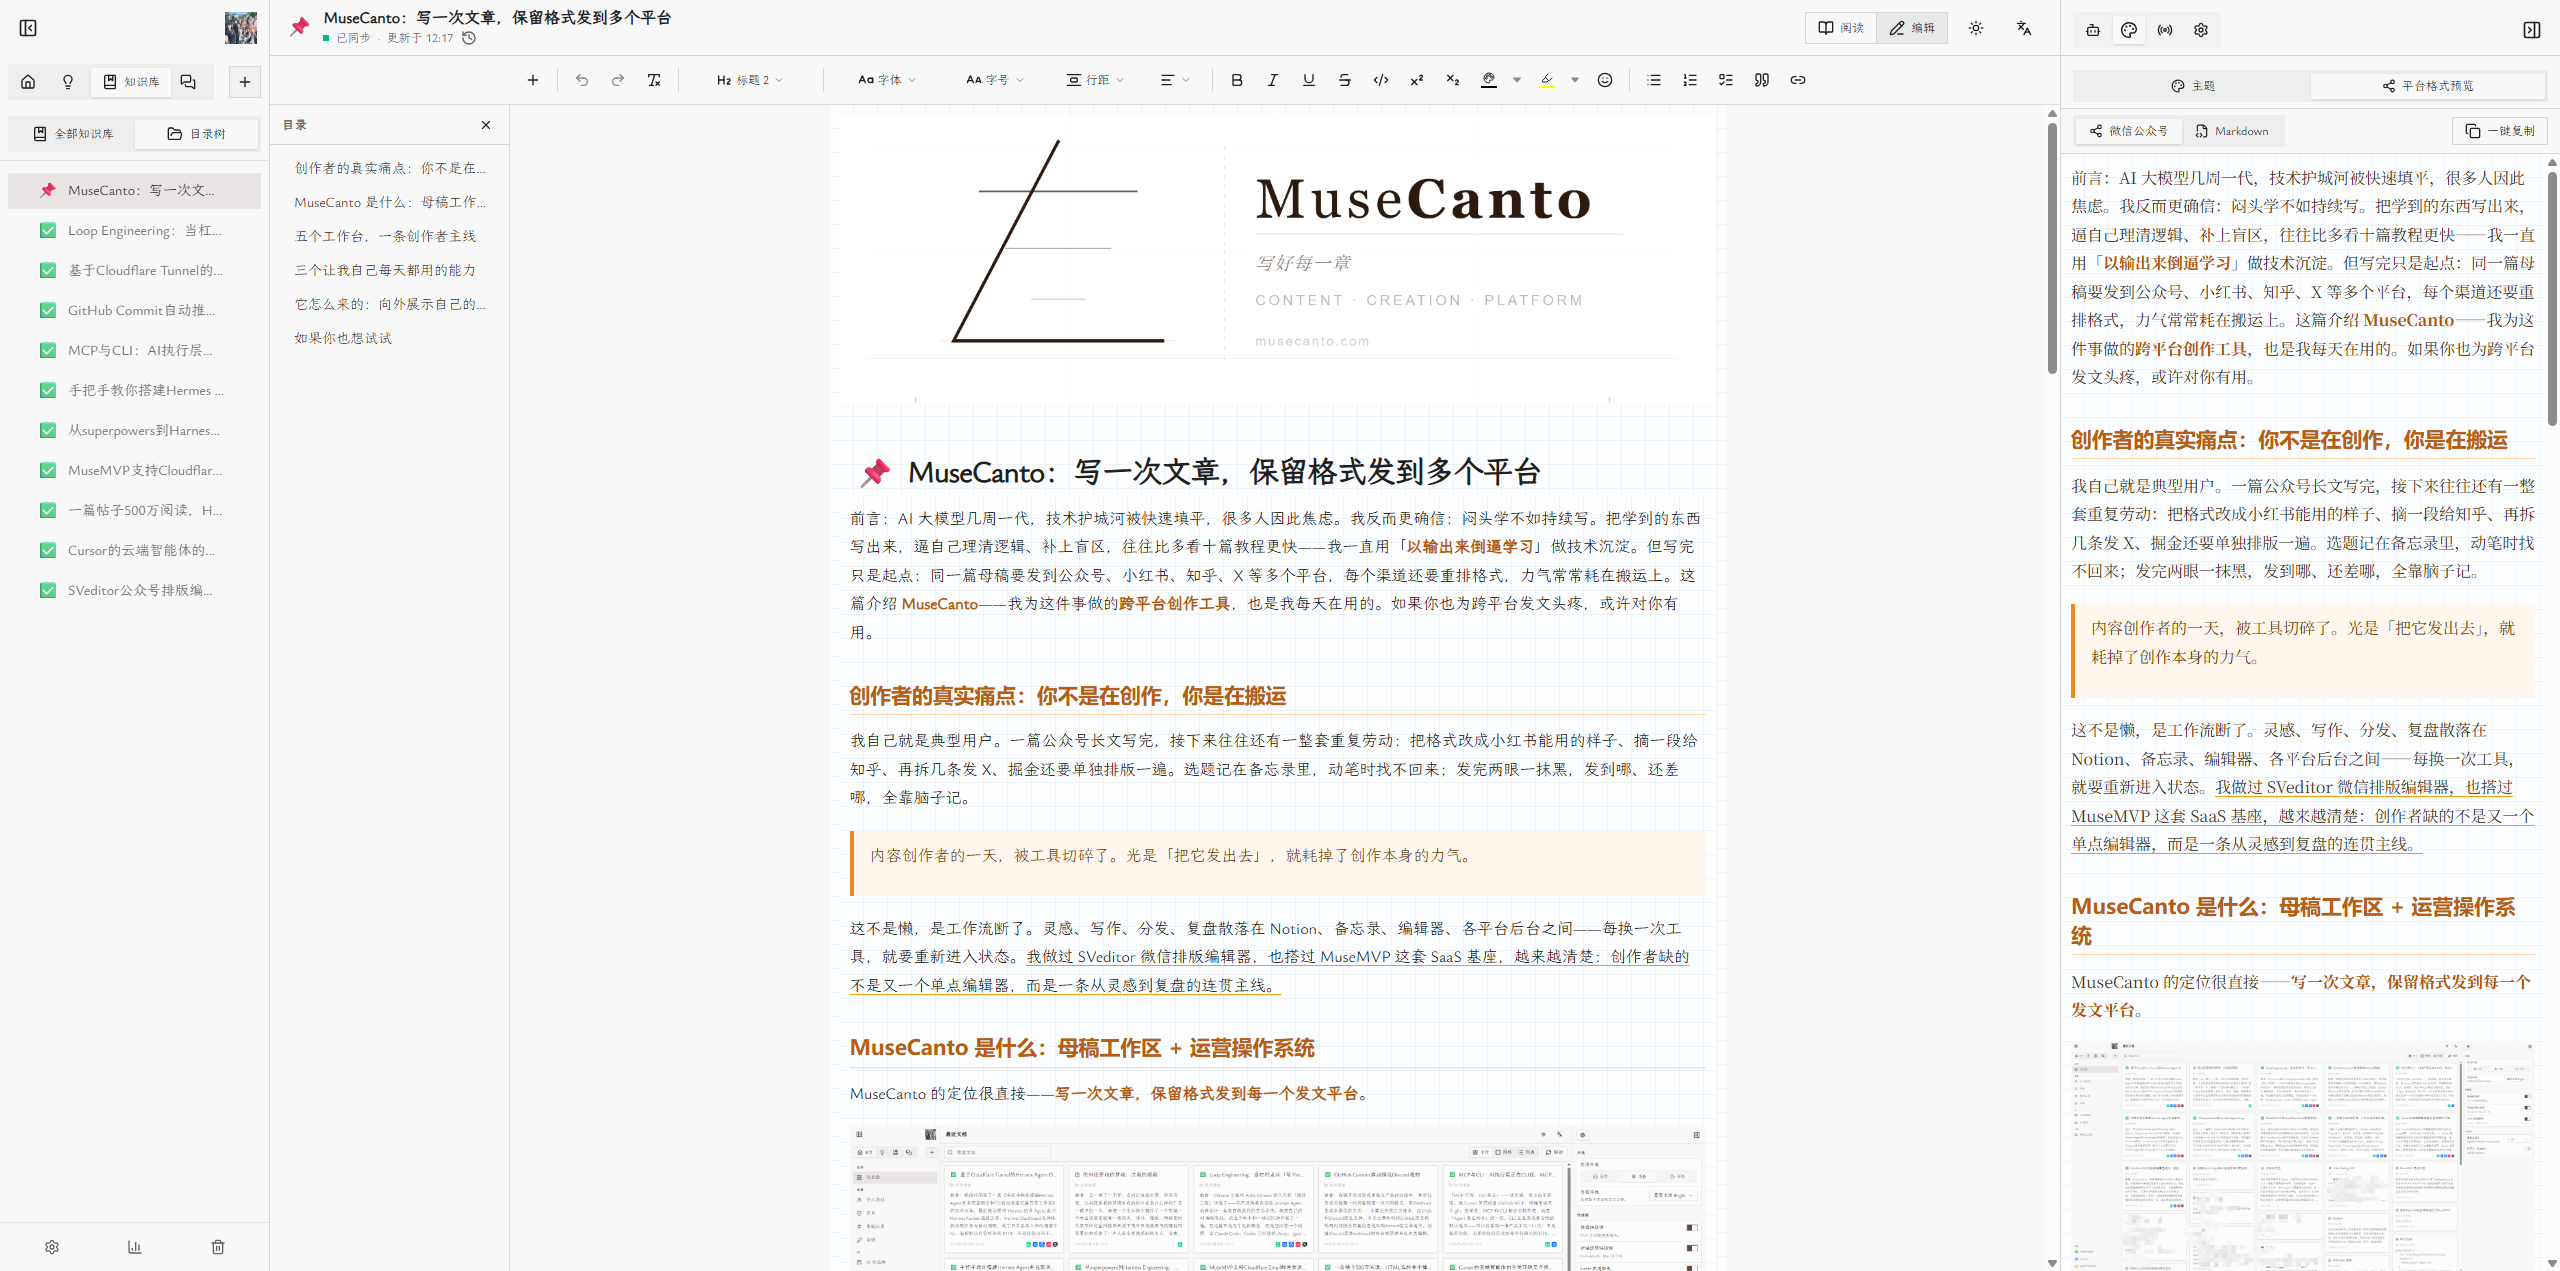The height and width of the screenshot is (1271, 2560).
Task: Insert a block with toolbar plus icon
Action: click(x=533, y=80)
